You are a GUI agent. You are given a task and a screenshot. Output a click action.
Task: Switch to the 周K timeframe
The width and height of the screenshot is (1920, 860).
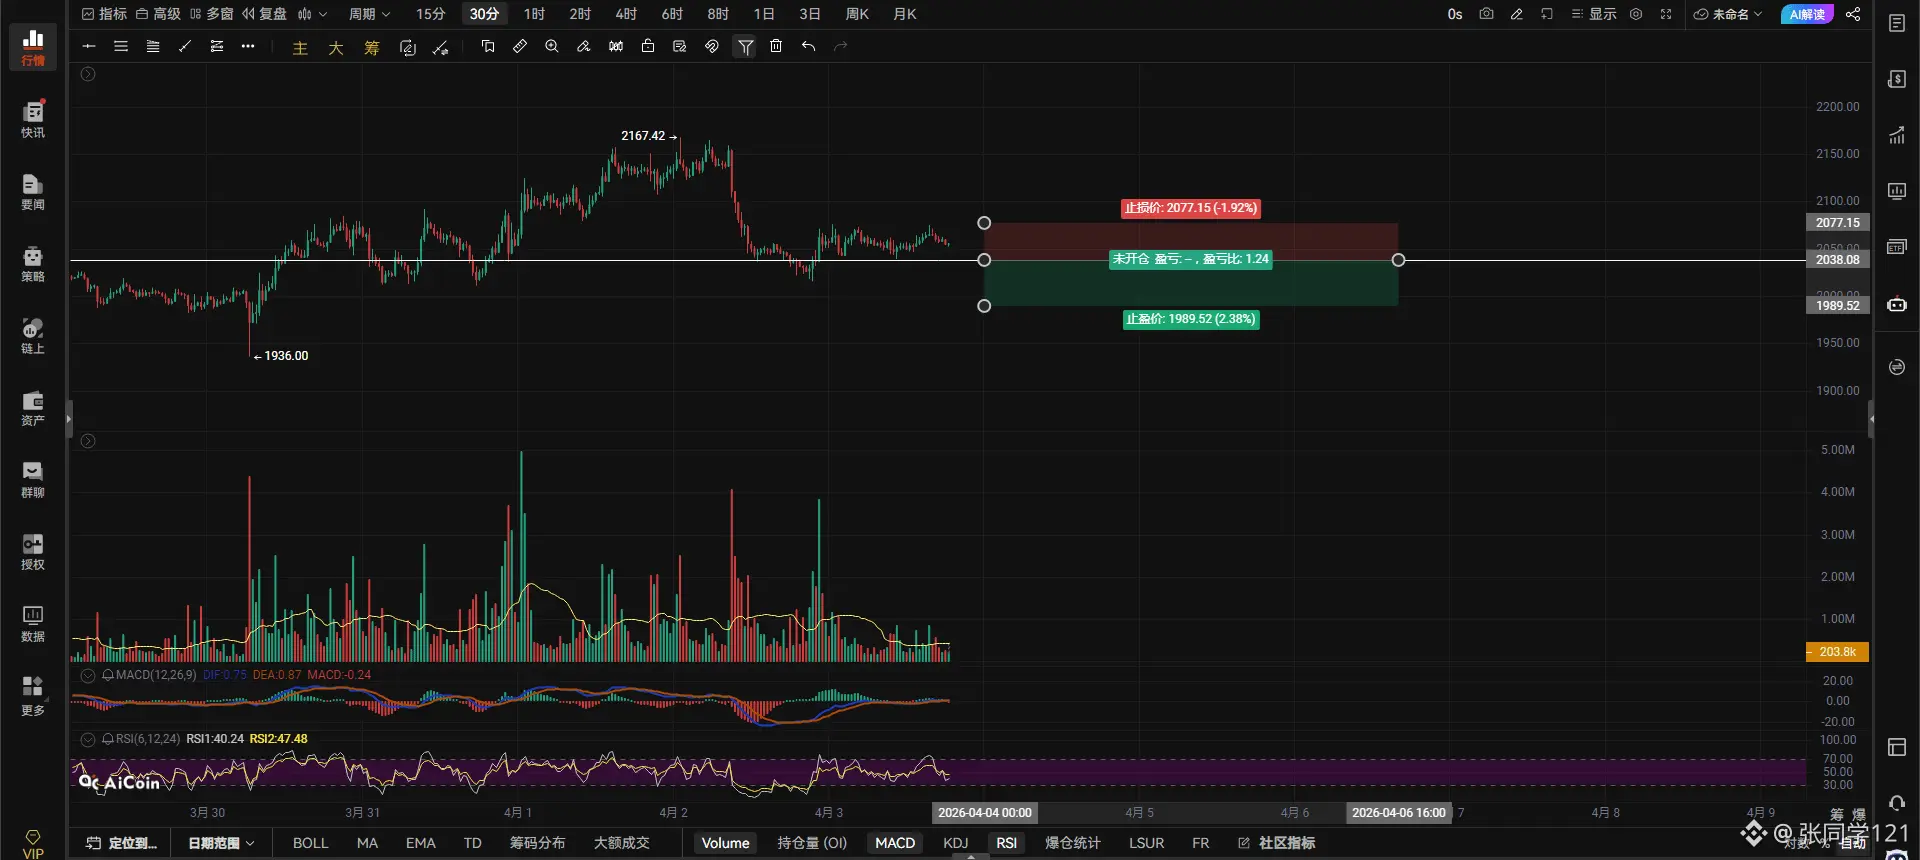[857, 14]
